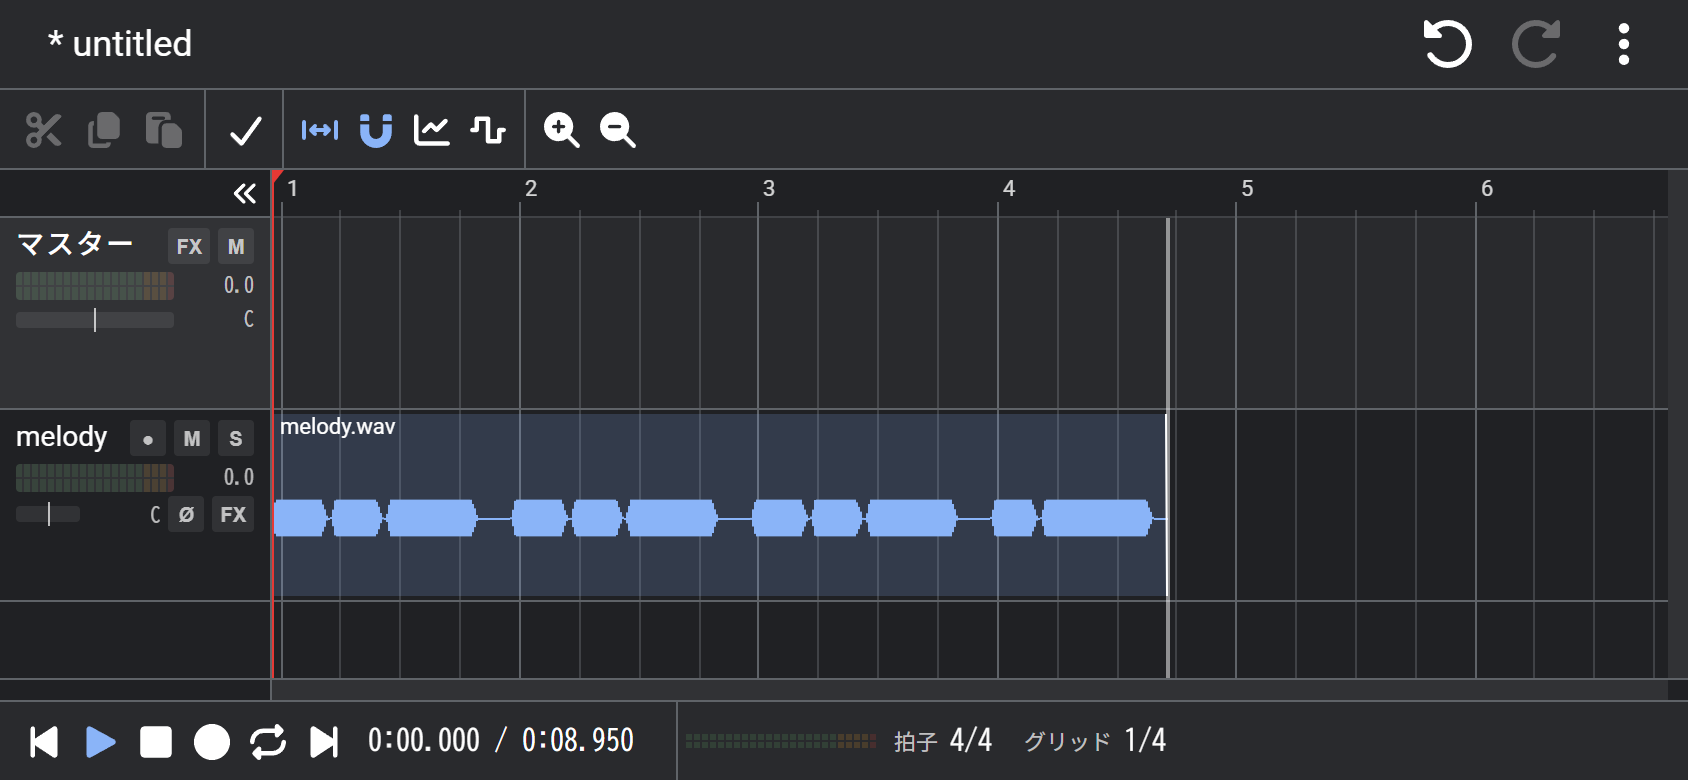This screenshot has height=780, width=1688.
Task: Mute the melody track
Action: (x=192, y=438)
